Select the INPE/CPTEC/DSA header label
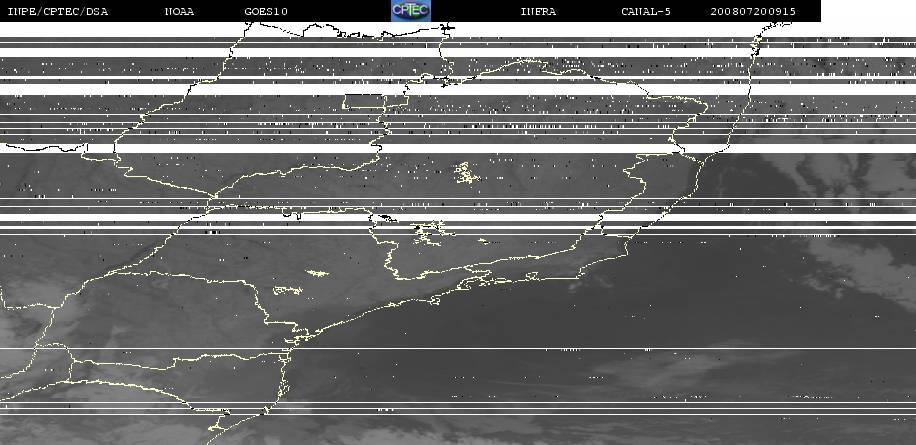The image size is (916, 445). pyautogui.click(x=58, y=11)
